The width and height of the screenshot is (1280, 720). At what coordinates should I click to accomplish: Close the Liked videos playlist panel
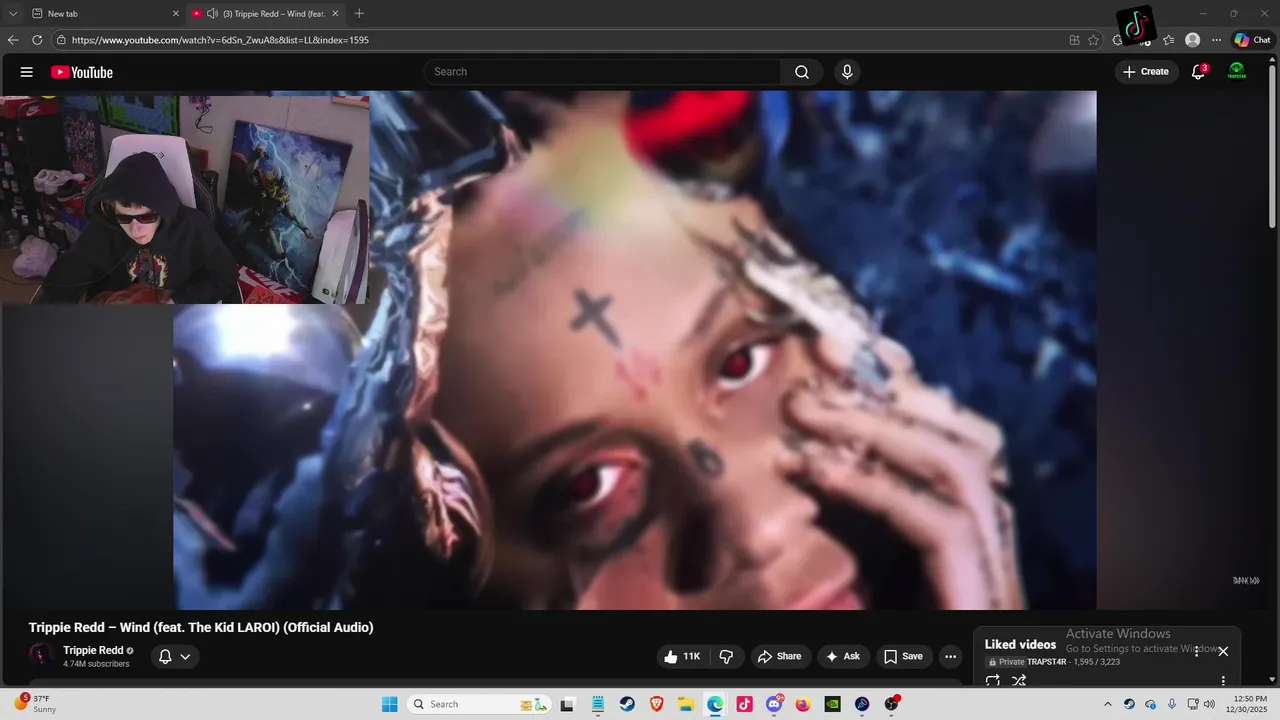pos(1223,651)
